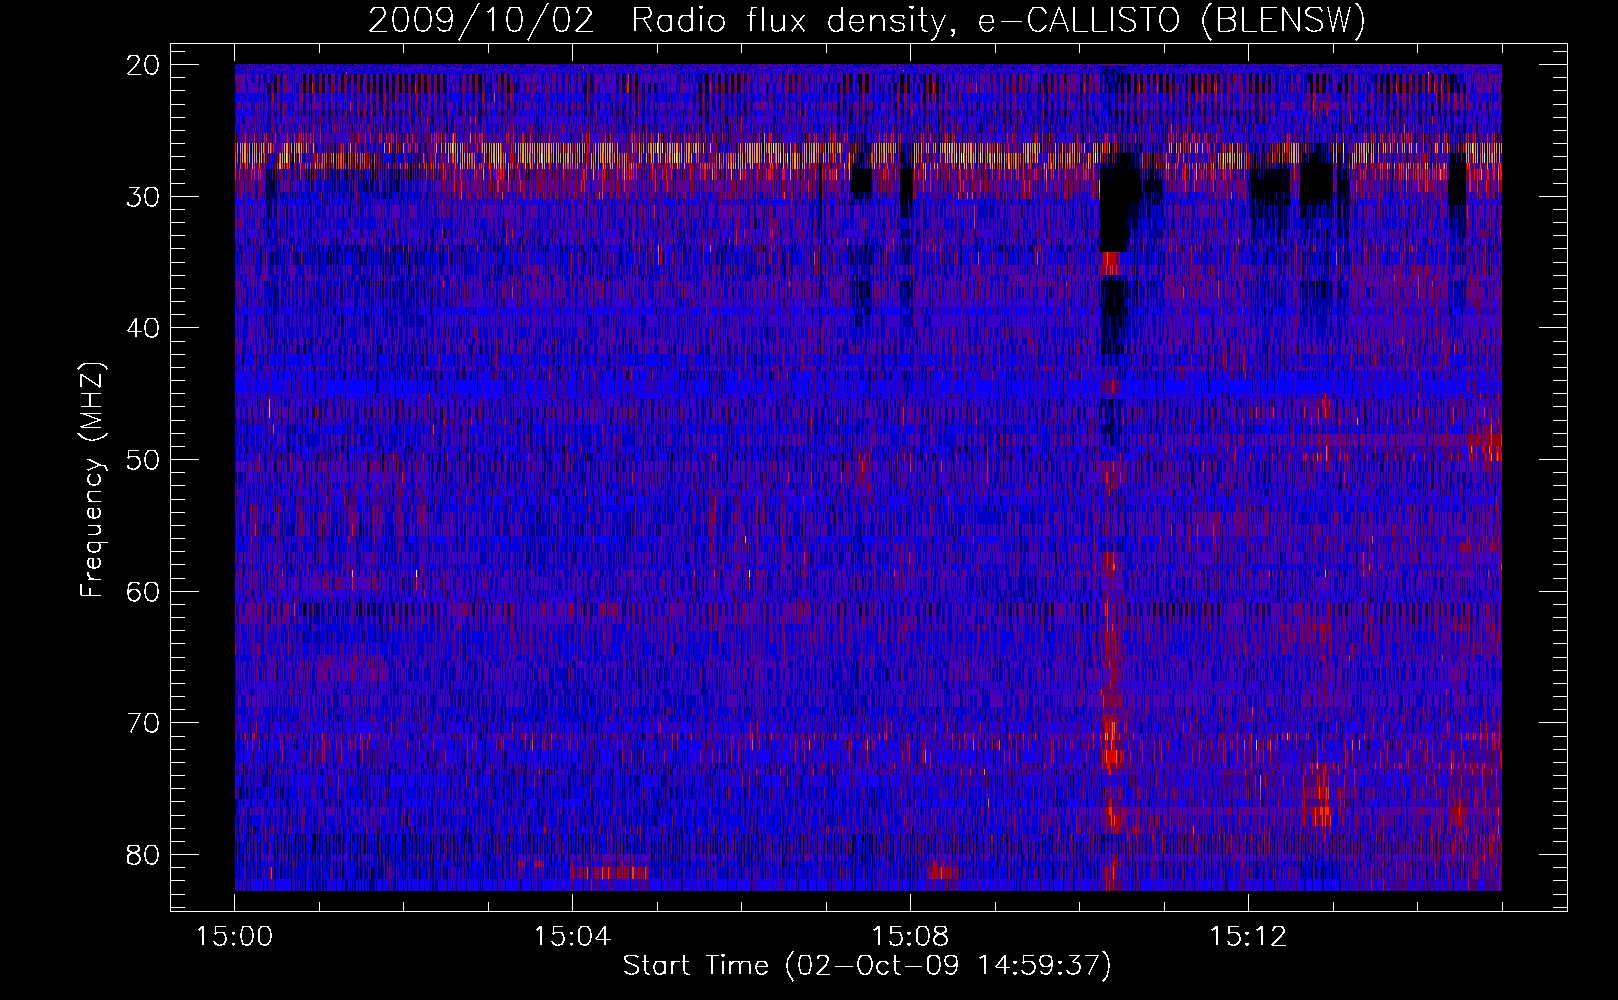Click the 'Frequency (MHZ)' axis label
Viewport: 1618px width, 1000px height.
pyautogui.click(x=92, y=480)
